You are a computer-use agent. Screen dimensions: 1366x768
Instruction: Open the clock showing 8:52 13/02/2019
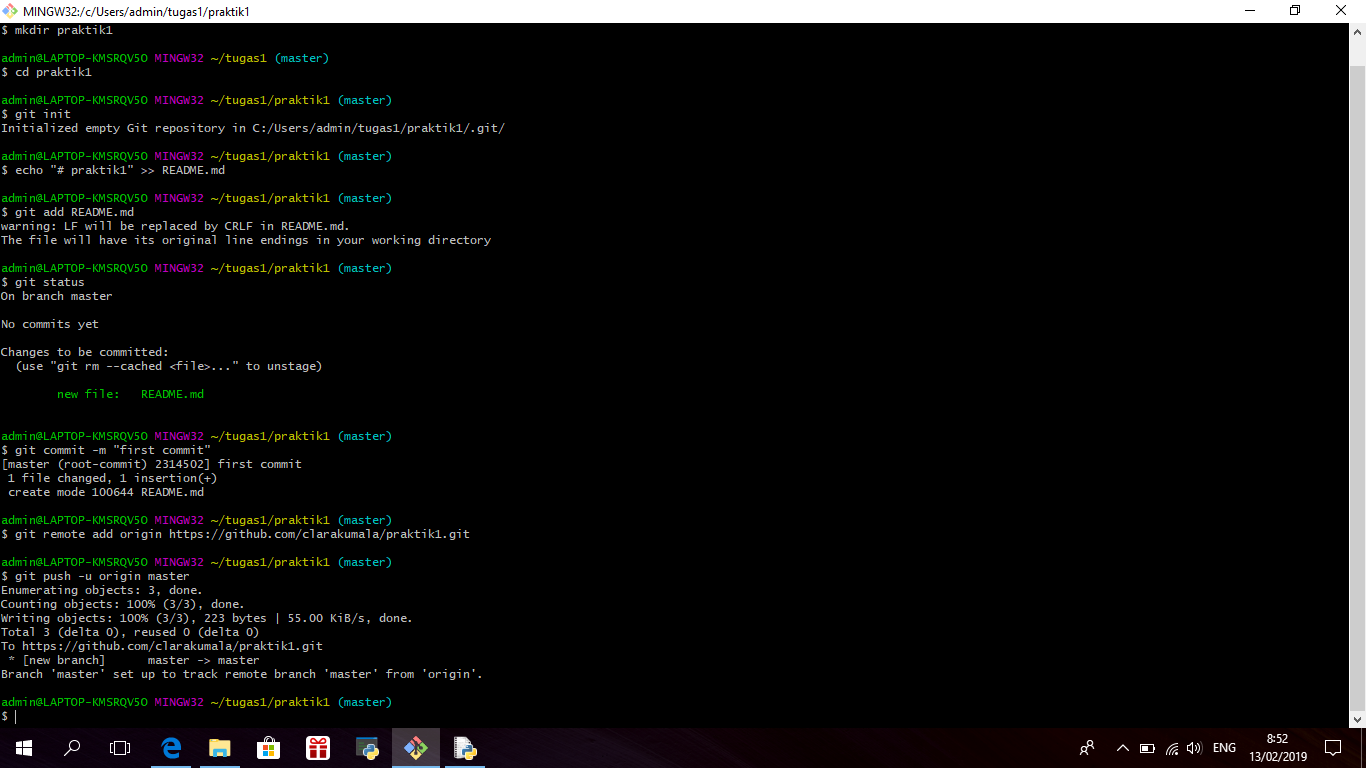[1277, 748]
